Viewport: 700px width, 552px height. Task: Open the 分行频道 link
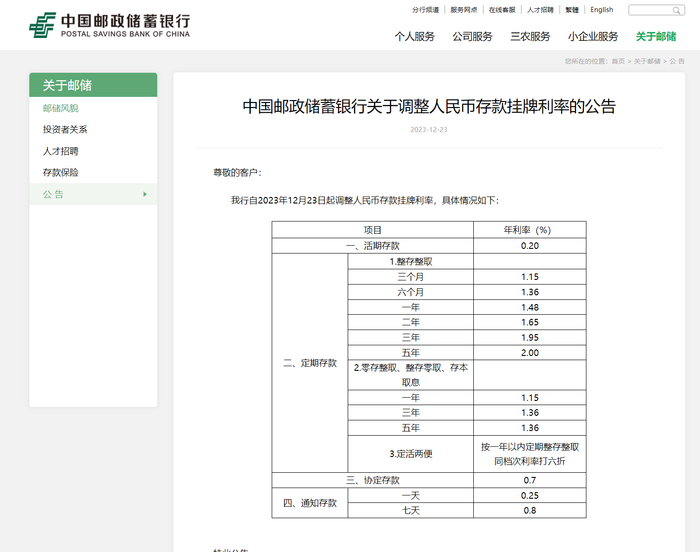pos(425,10)
